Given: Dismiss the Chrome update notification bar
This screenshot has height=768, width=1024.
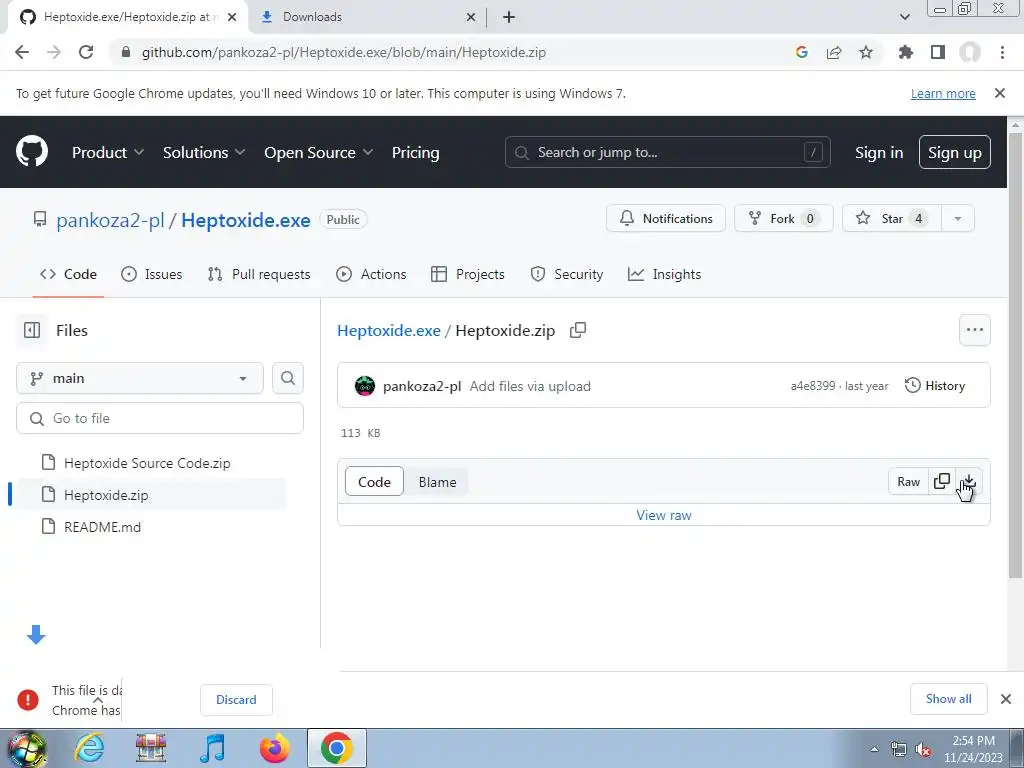Looking at the screenshot, I should pos(1000,93).
